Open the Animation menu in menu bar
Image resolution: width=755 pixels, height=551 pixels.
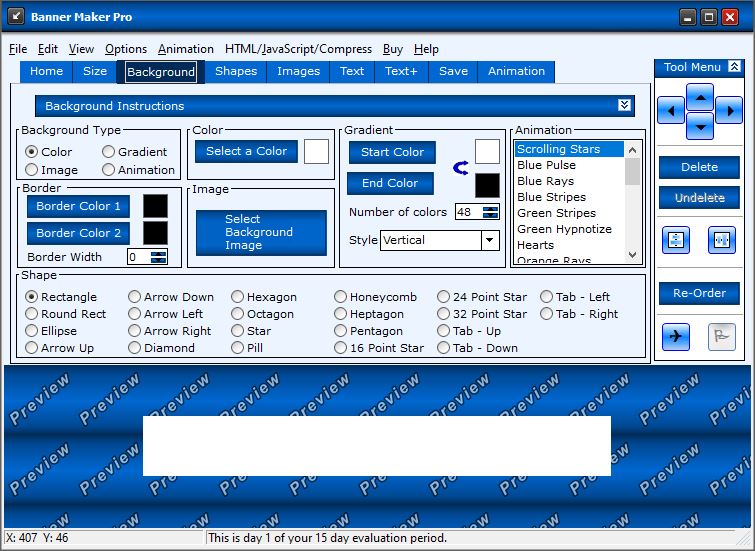185,49
